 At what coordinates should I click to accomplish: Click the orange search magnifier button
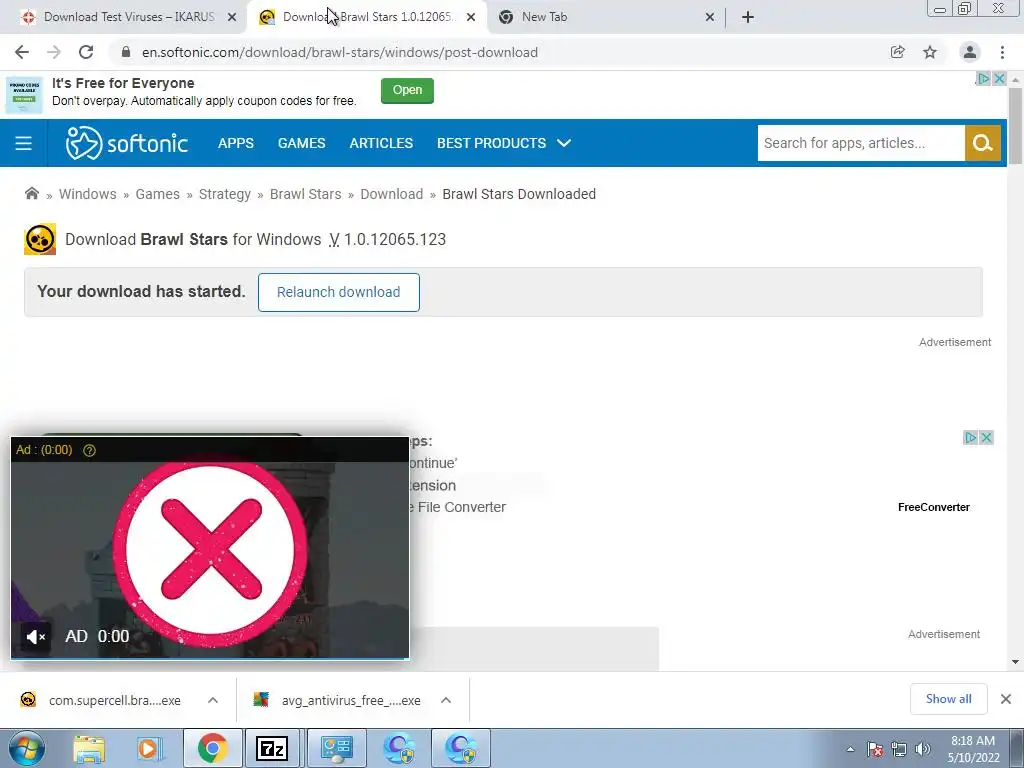click(x=983, y=143)
